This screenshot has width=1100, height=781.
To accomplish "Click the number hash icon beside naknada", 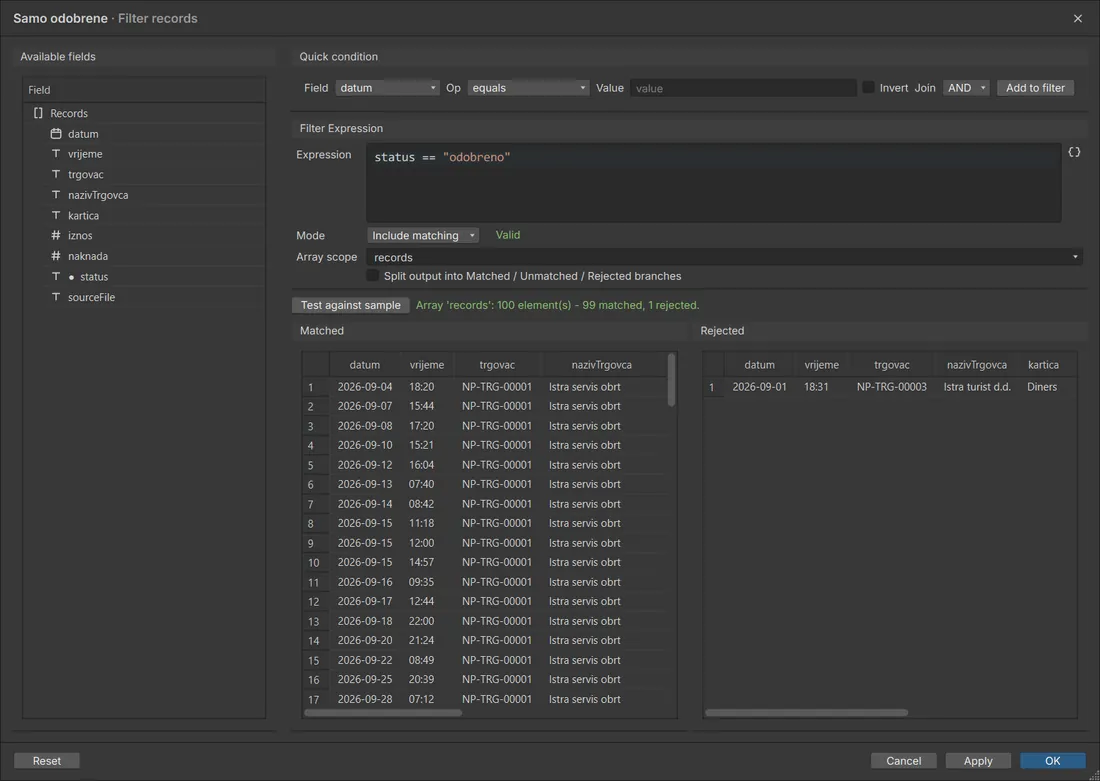I will pyautogui.click(x=56, y=256).
